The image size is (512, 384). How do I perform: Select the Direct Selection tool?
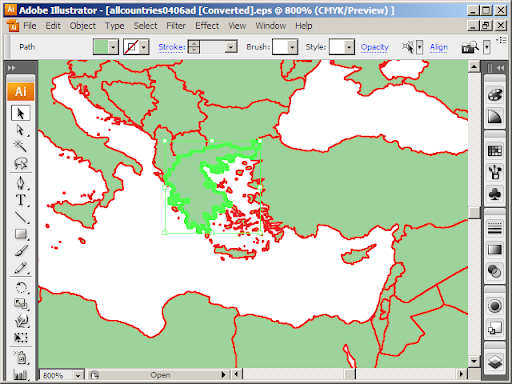[21, 130]
